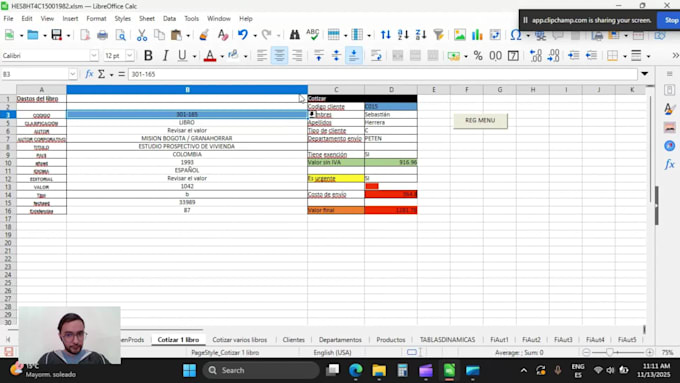Click the Windows Start button
The width and height of the screenshot is (680, 383).
click(190, 370)
